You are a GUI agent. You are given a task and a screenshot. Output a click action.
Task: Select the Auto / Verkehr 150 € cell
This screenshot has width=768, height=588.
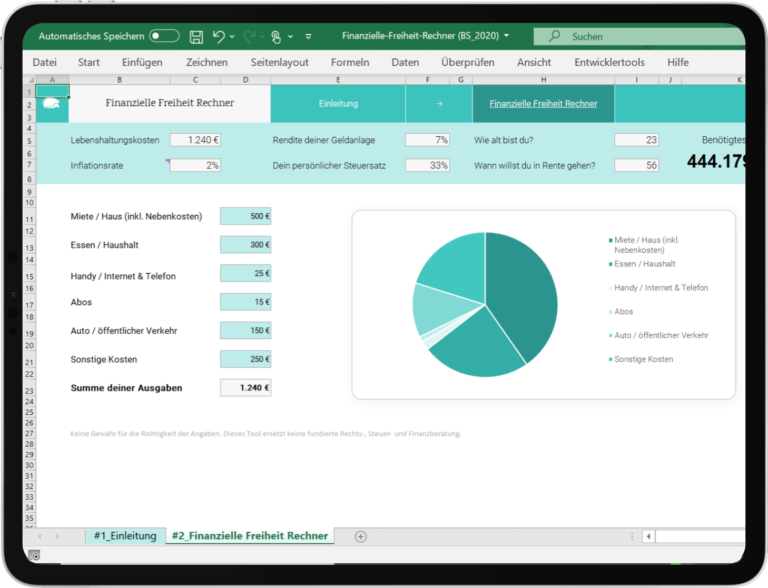pos(245,330)
